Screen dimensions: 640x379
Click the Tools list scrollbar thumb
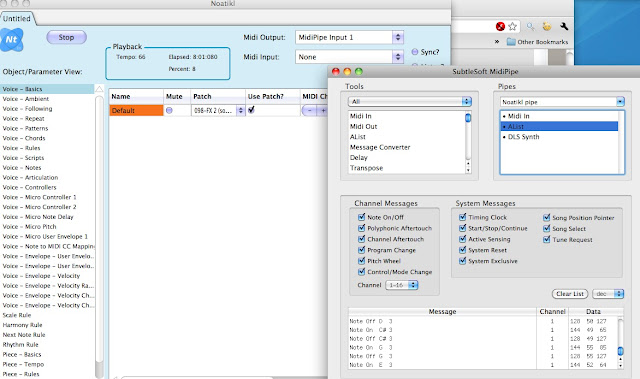(x=468, y=118)
